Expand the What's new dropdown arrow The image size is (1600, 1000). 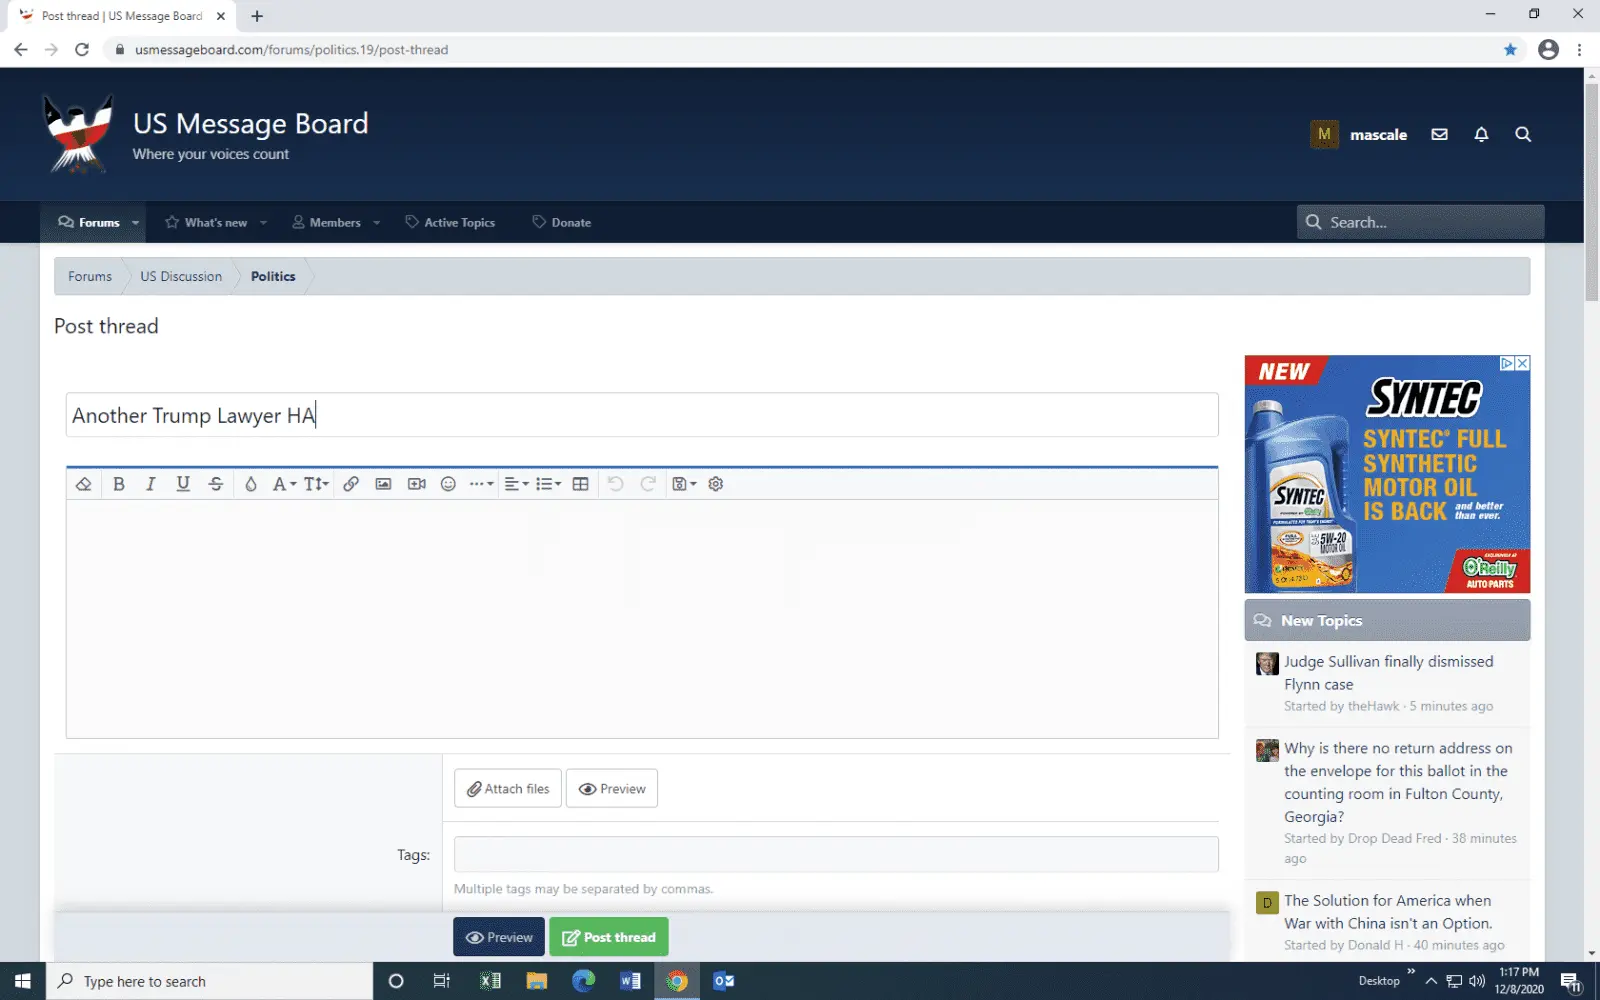click(x=263, y=222)
